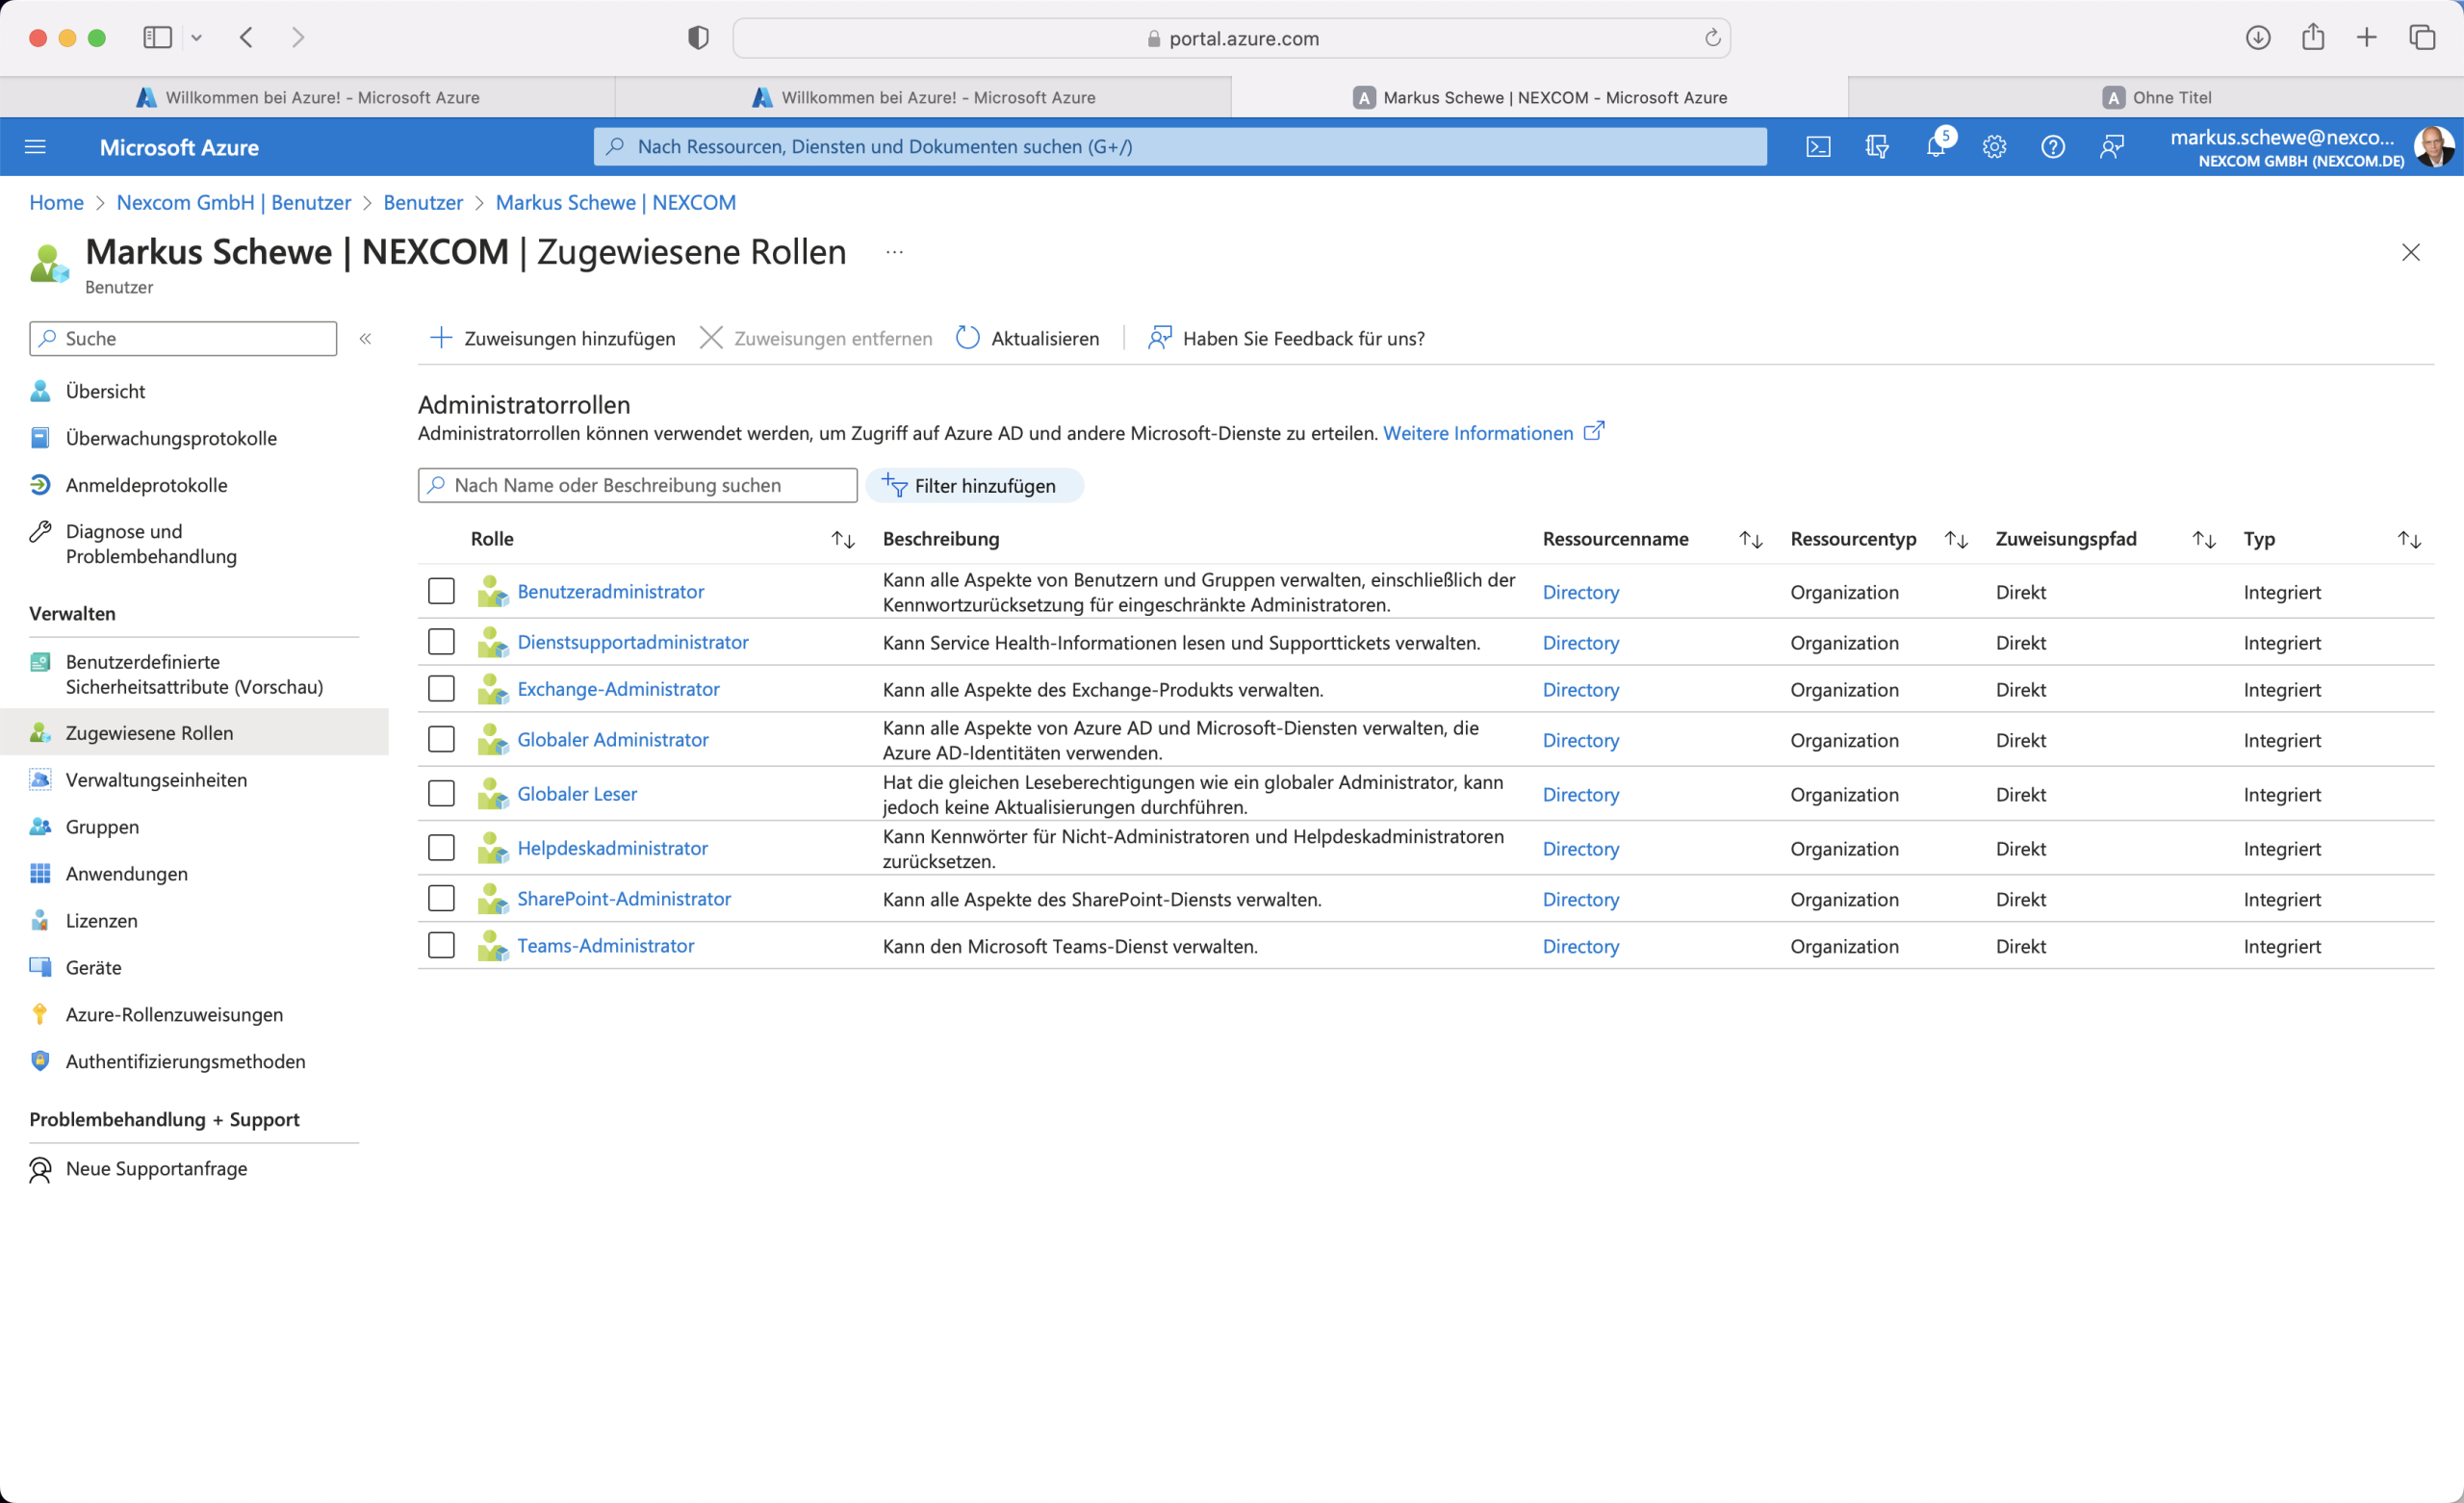
Task: Switch to the Ohne Titel tab
Action: (x=2156, y=98)
